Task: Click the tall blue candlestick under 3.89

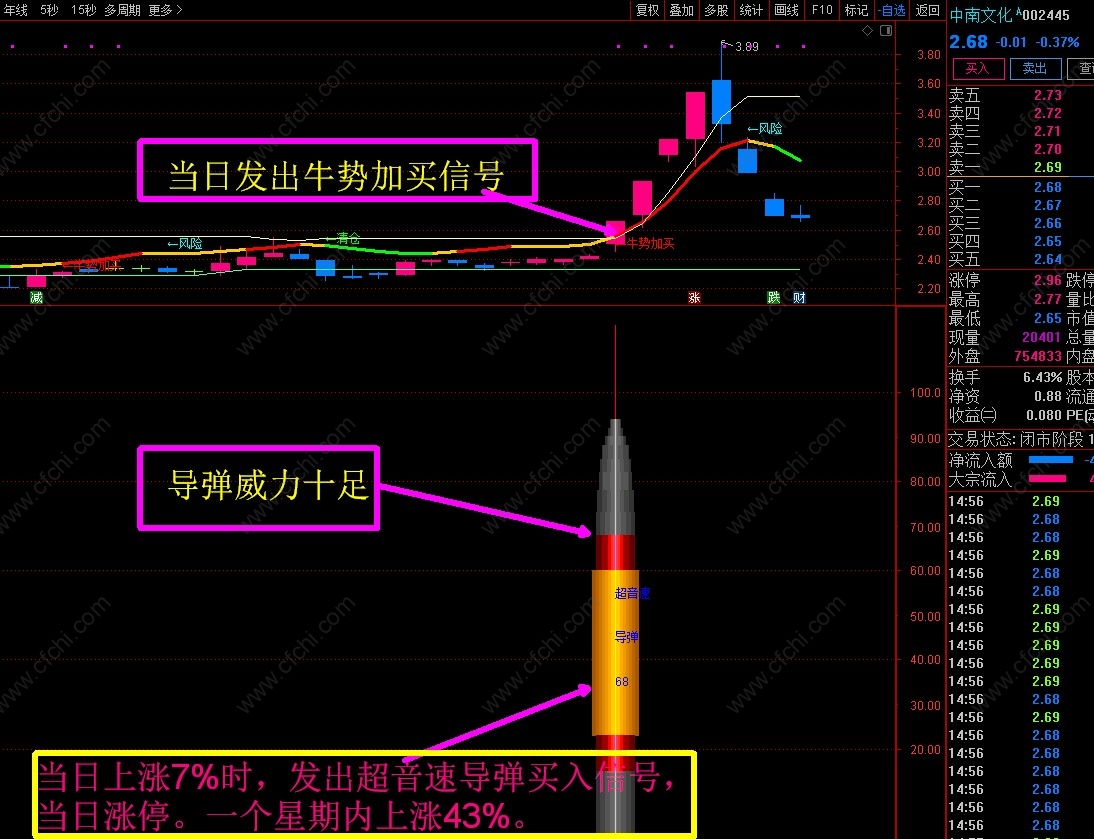Action: [721, 102]
